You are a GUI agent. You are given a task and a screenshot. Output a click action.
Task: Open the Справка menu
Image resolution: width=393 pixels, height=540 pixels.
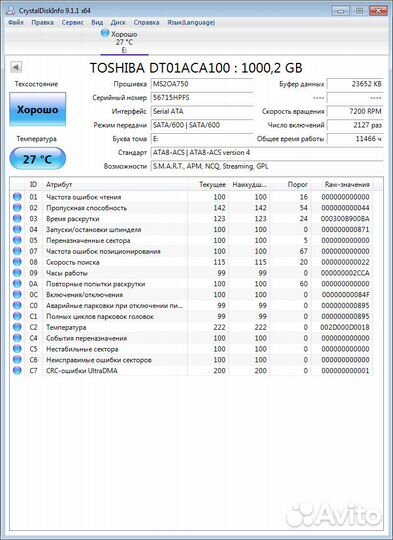pyautogui.click(x=146, y=22)
